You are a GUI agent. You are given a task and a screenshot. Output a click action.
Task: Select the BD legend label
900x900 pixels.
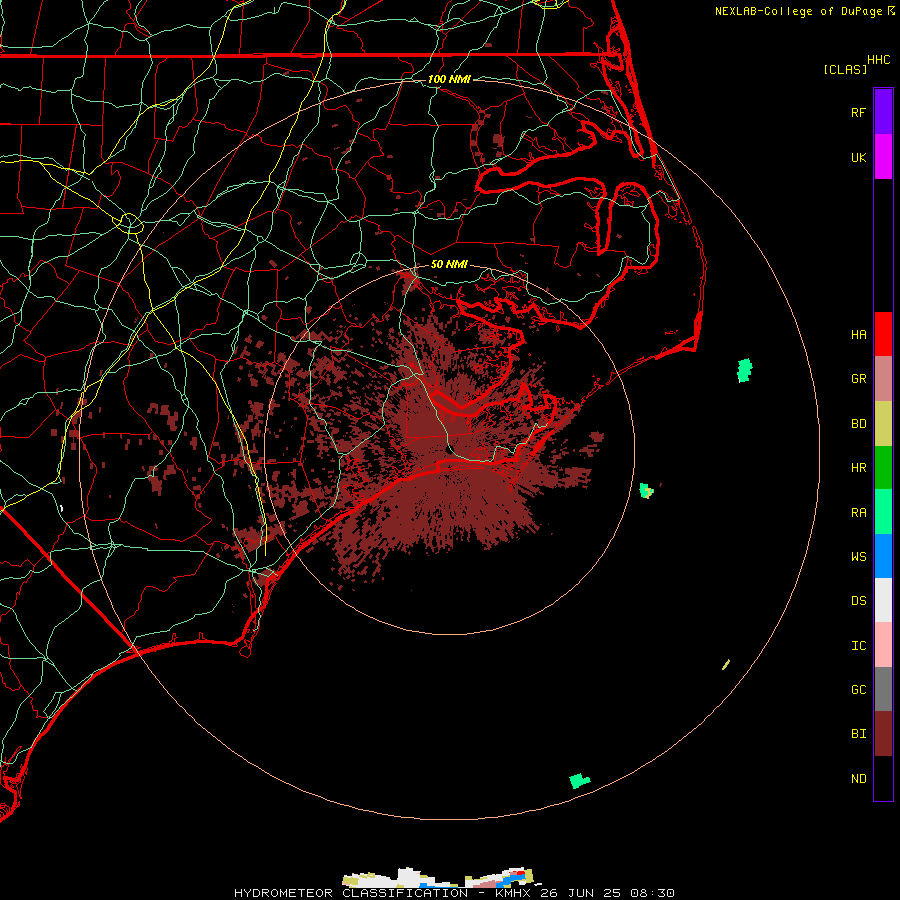(x=858, y=424)
